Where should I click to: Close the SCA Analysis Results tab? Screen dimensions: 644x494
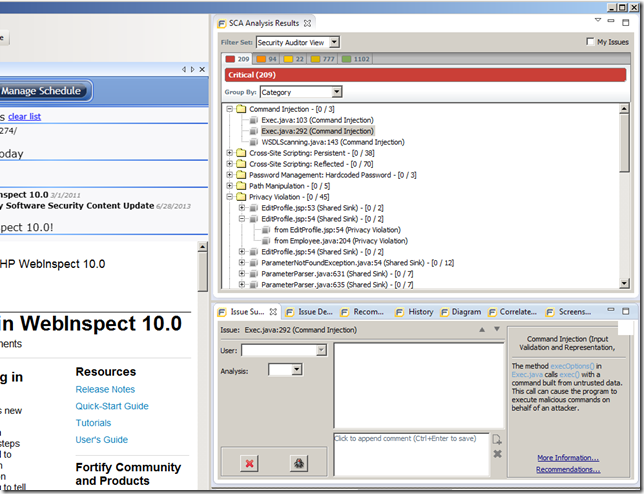tap(307, 23)
